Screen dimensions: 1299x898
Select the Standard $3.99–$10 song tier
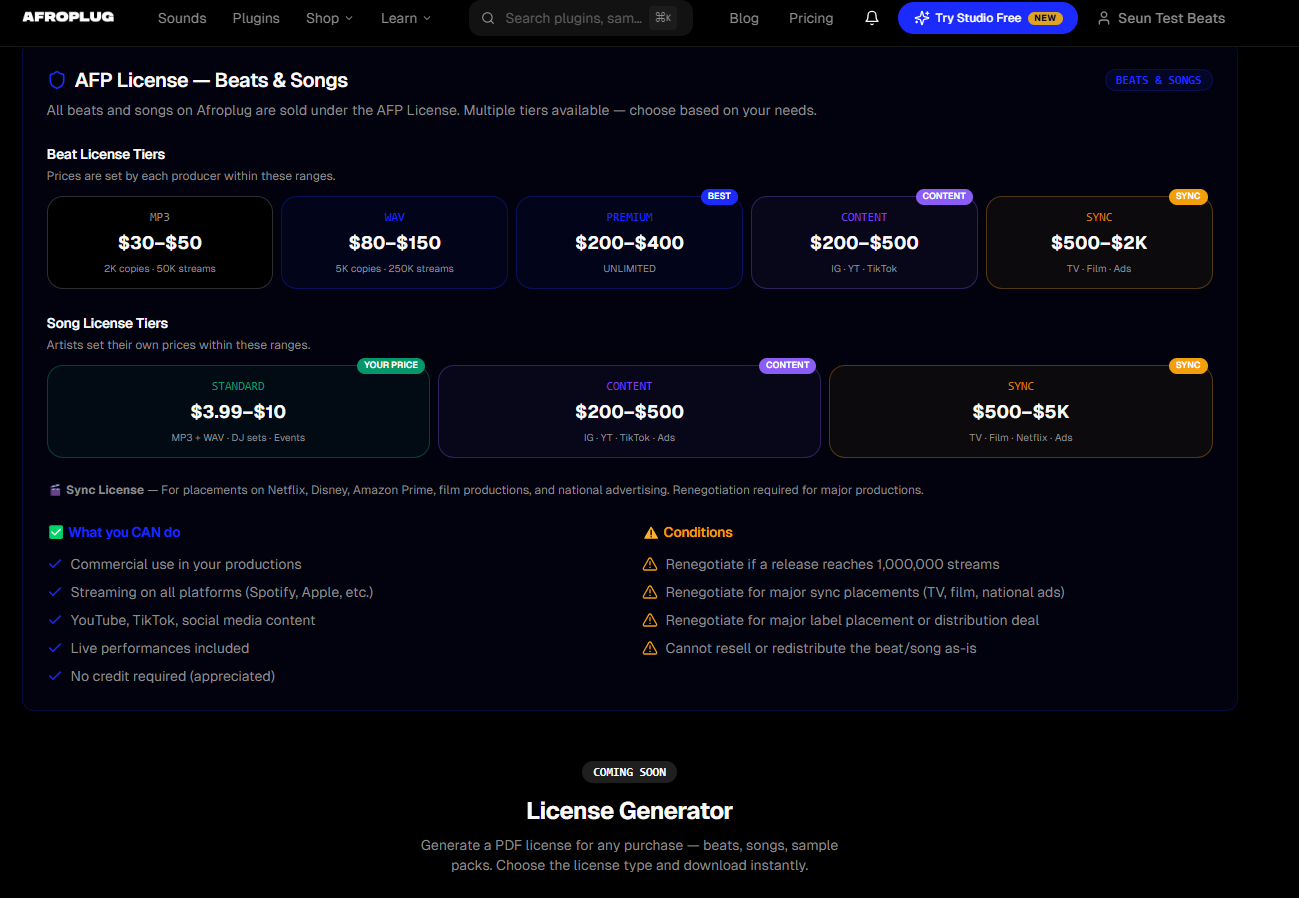pyautogui.click(x=238, y=412)
